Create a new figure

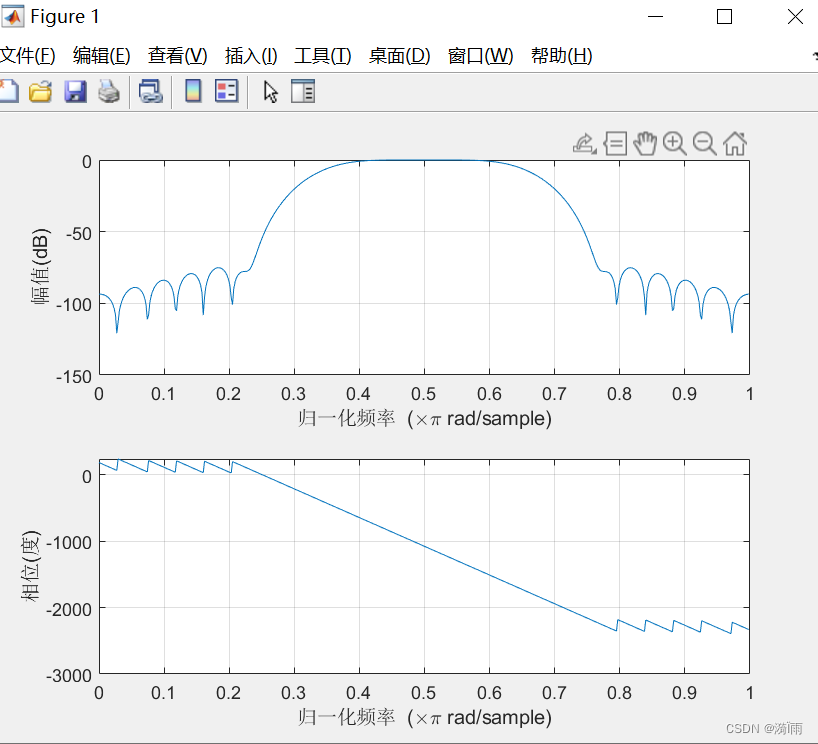(x=10, y=91)
